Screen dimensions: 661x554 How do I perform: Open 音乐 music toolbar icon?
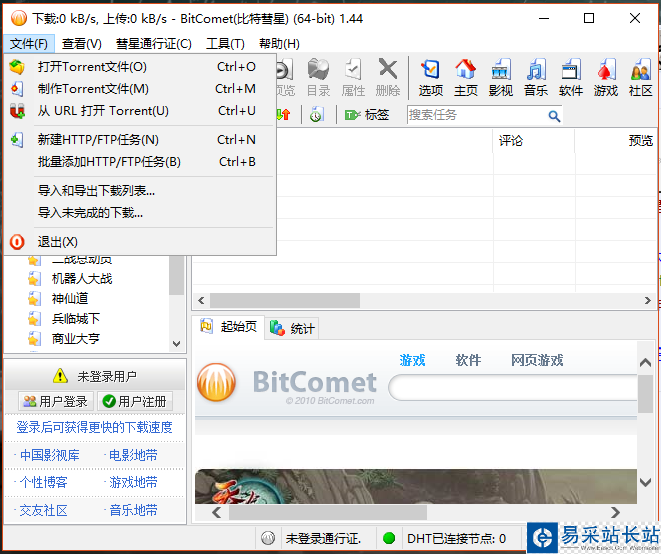tap(535, 77)
